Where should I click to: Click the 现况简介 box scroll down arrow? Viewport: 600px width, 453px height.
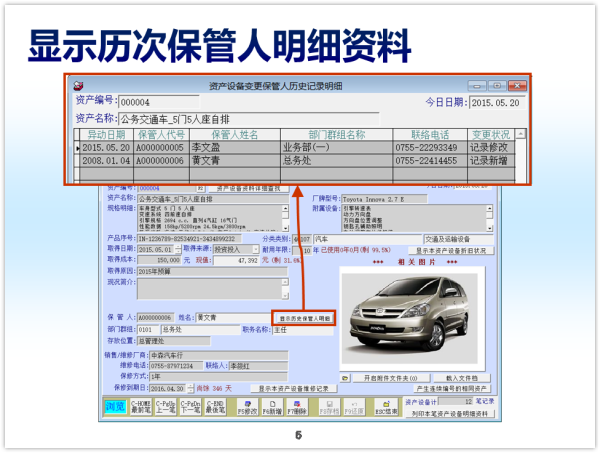point(285,295)
